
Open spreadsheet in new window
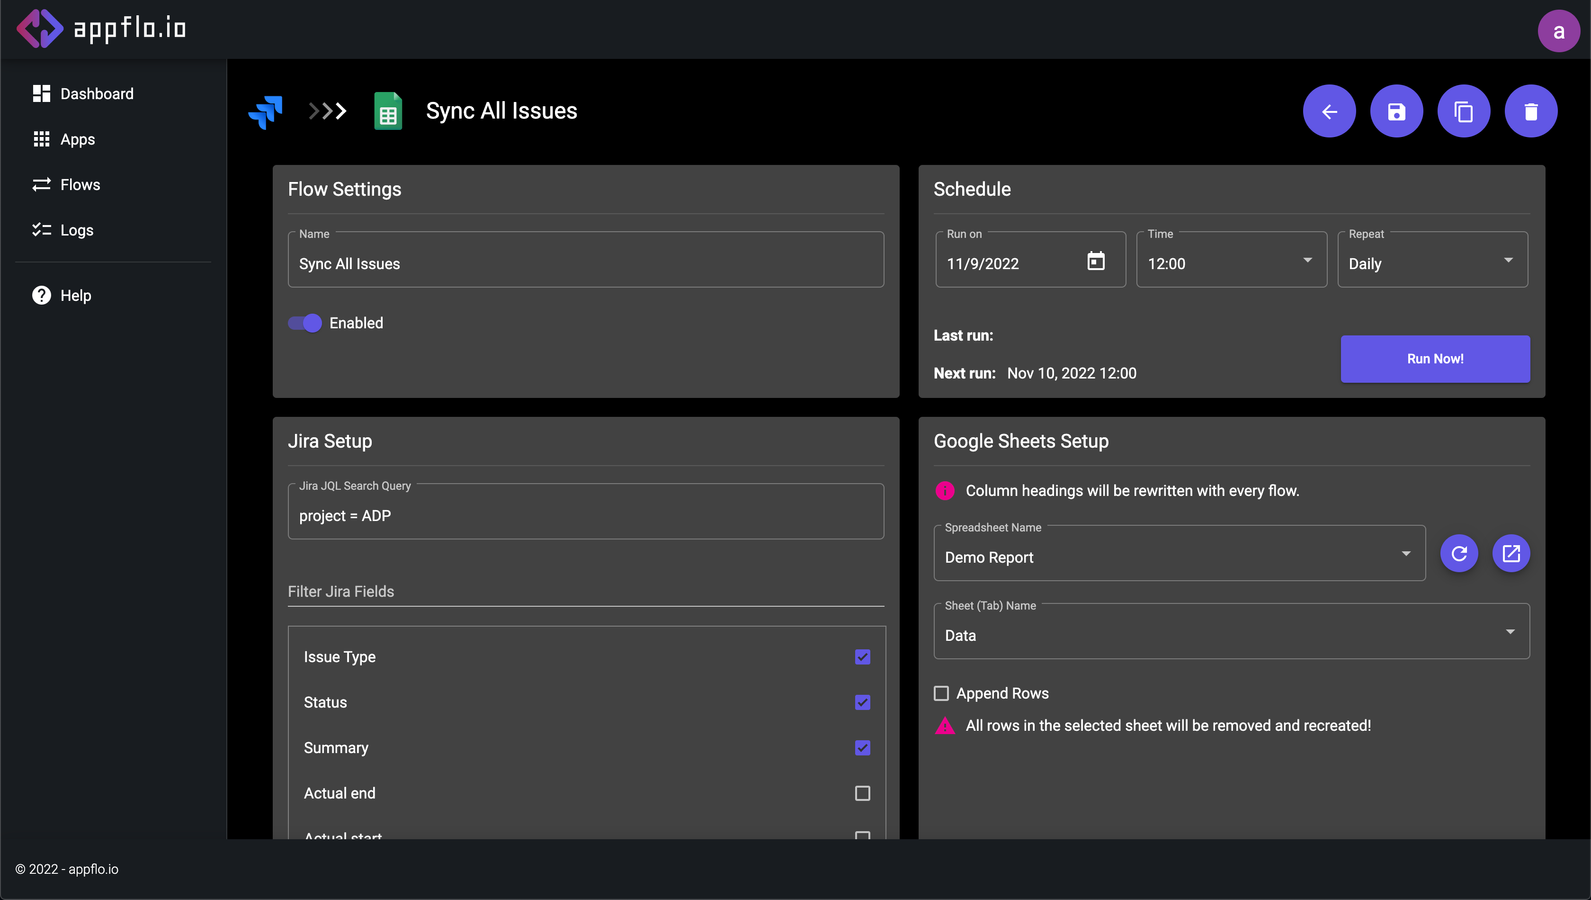point(1511,553)
